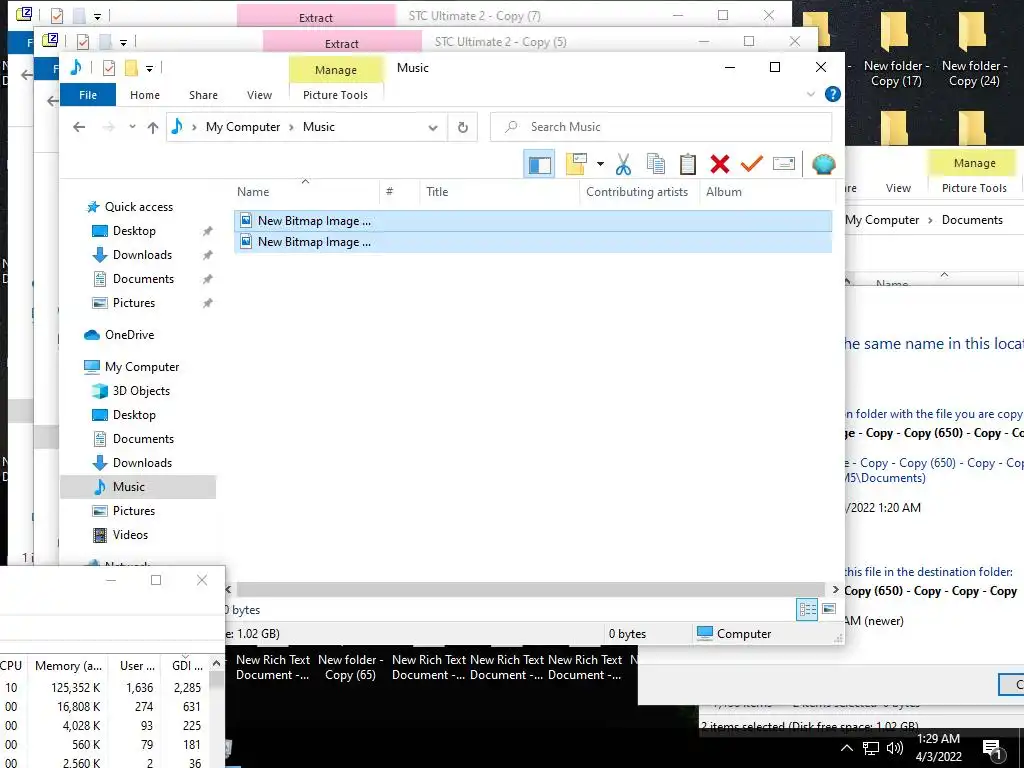Open Desktop under Quick access

point(134,231)
